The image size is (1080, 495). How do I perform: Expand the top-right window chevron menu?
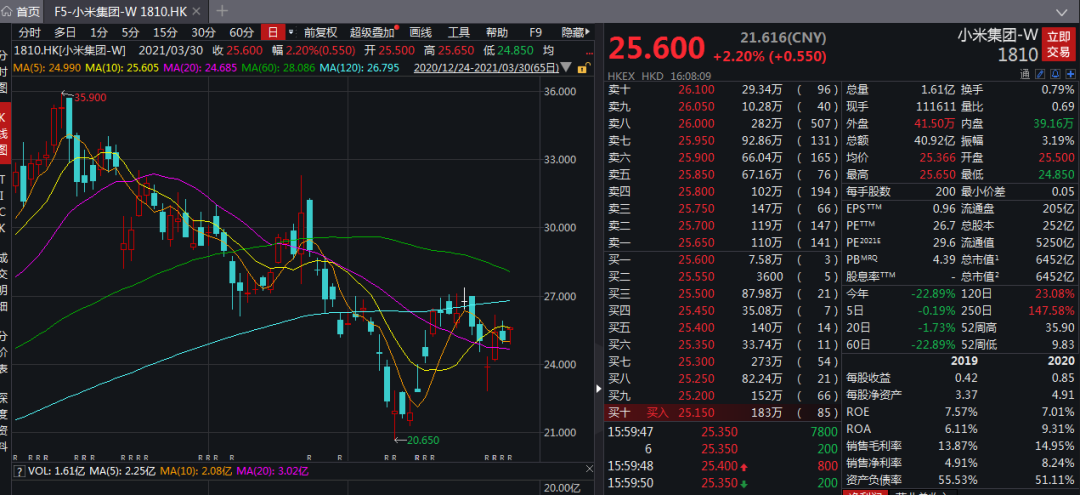pos(1063,11)
